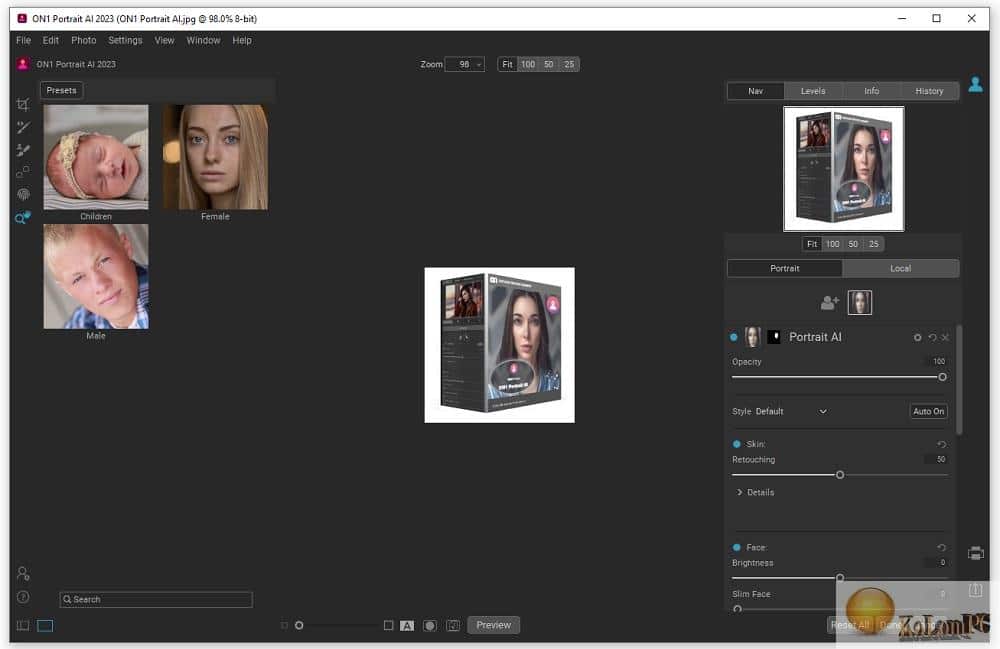
Task: Click Fit under the navigator preview
Action: click(812, 244)
